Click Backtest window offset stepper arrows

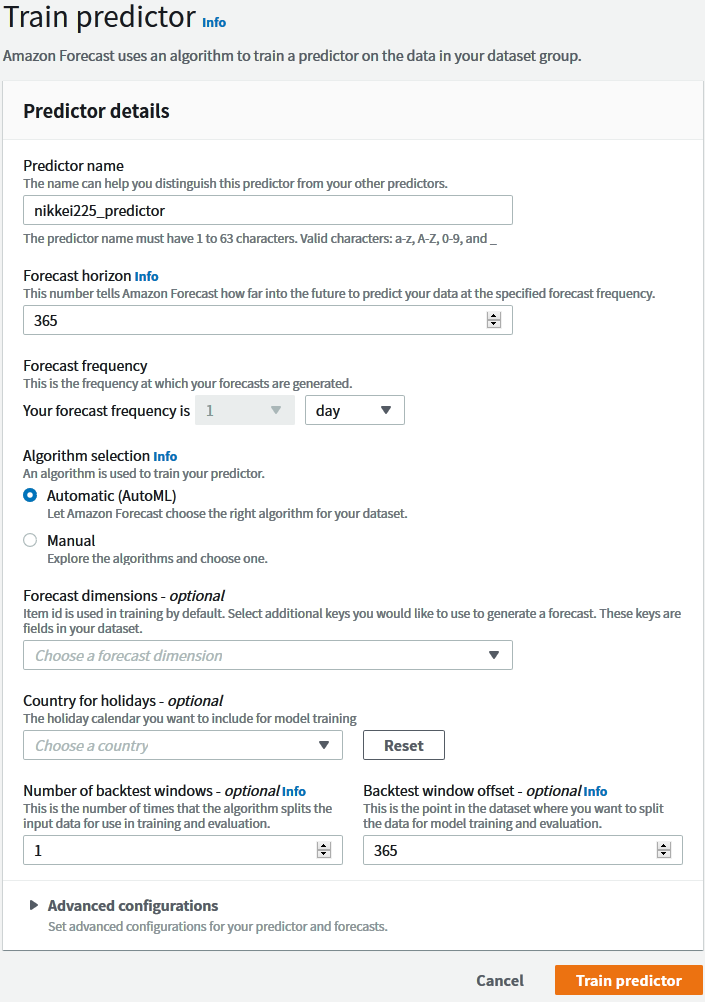coord(663,850)
